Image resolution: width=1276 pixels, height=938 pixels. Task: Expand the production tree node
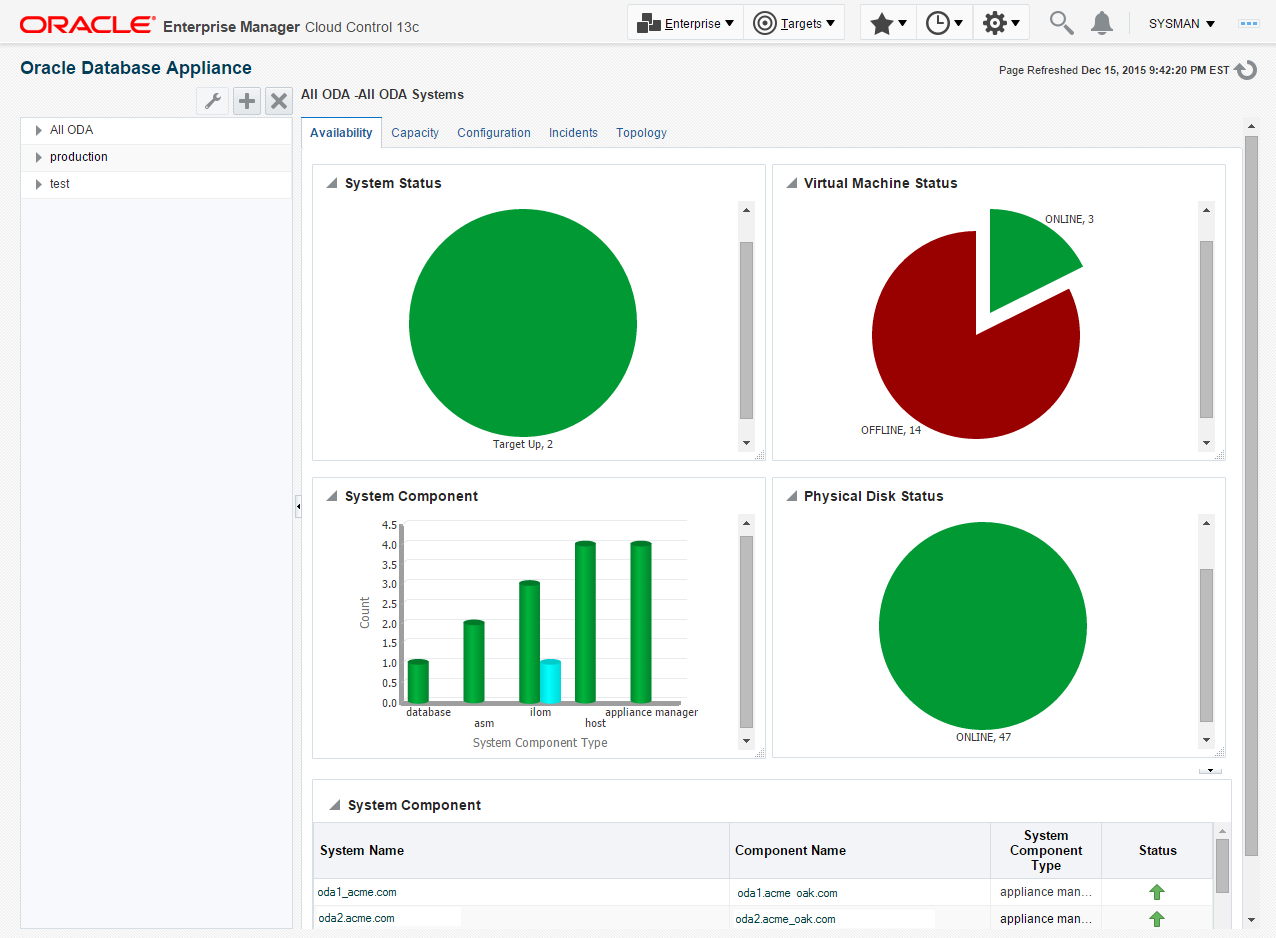[39, 157]
